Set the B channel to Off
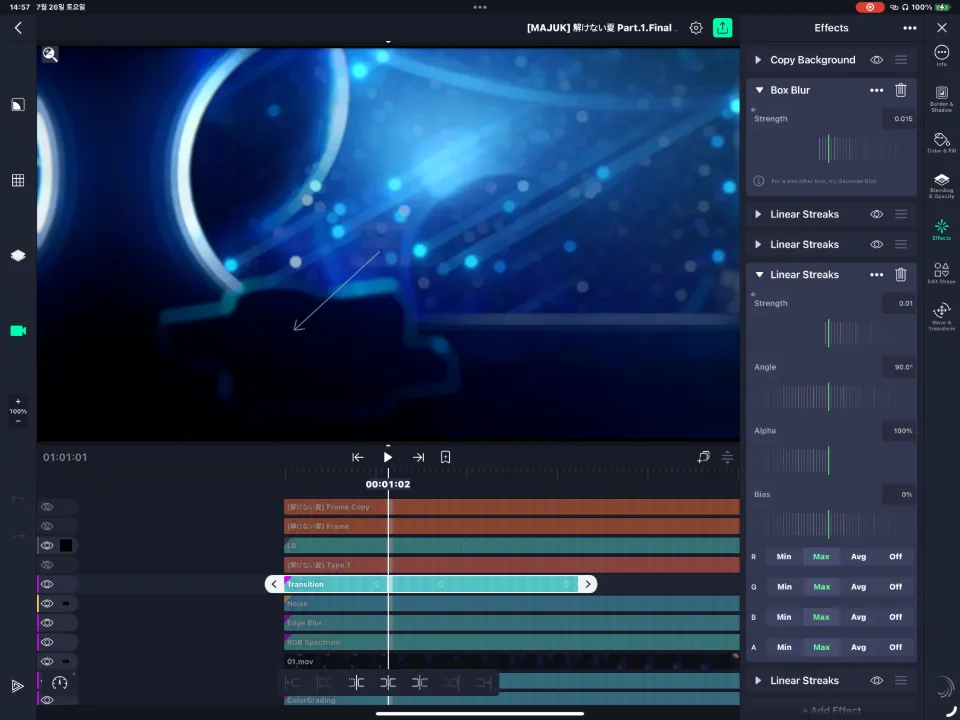Viewport: 960px width, 720px height. 896,617
